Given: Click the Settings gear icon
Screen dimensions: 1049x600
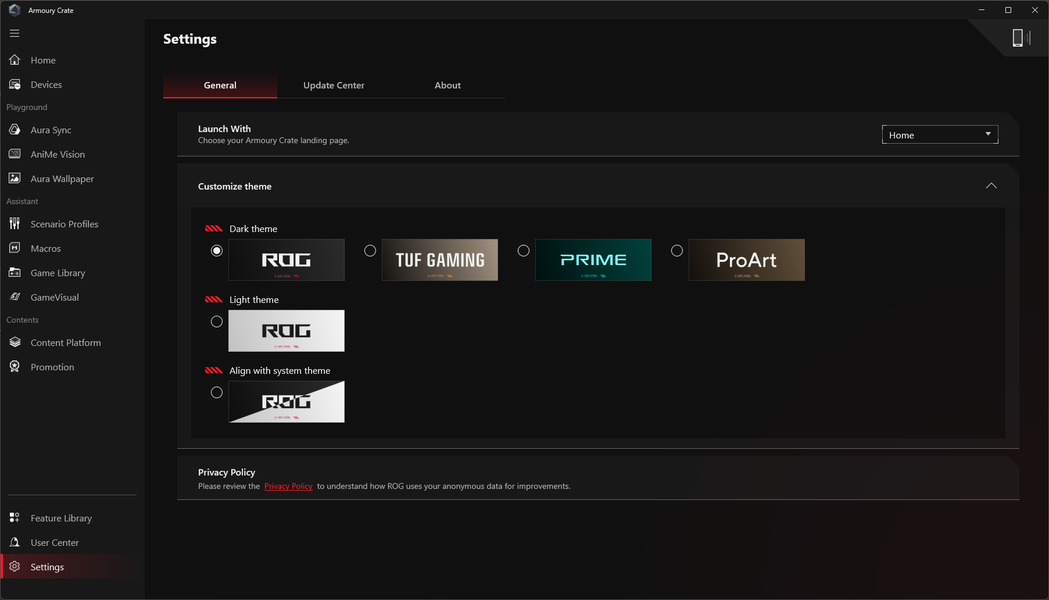Looking at the screenshot, I should pyautogui.click(x=14, y=567).
